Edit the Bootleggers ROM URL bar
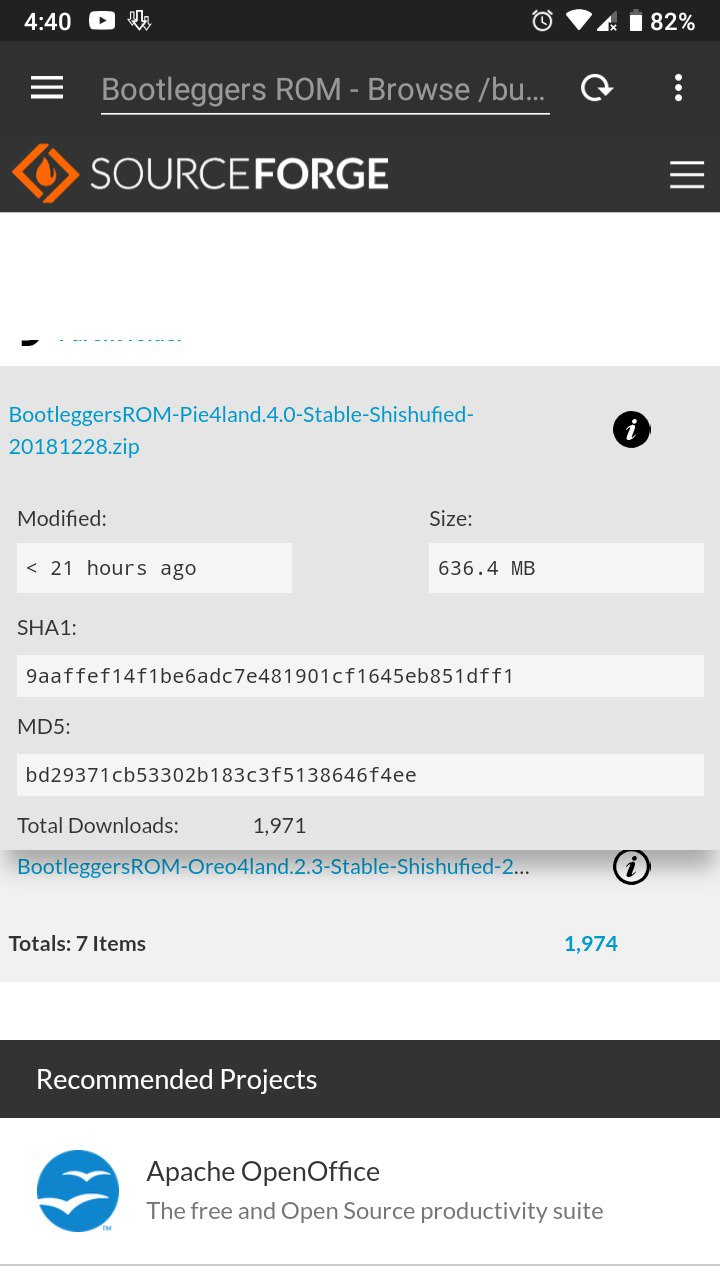 click(325, 90)
